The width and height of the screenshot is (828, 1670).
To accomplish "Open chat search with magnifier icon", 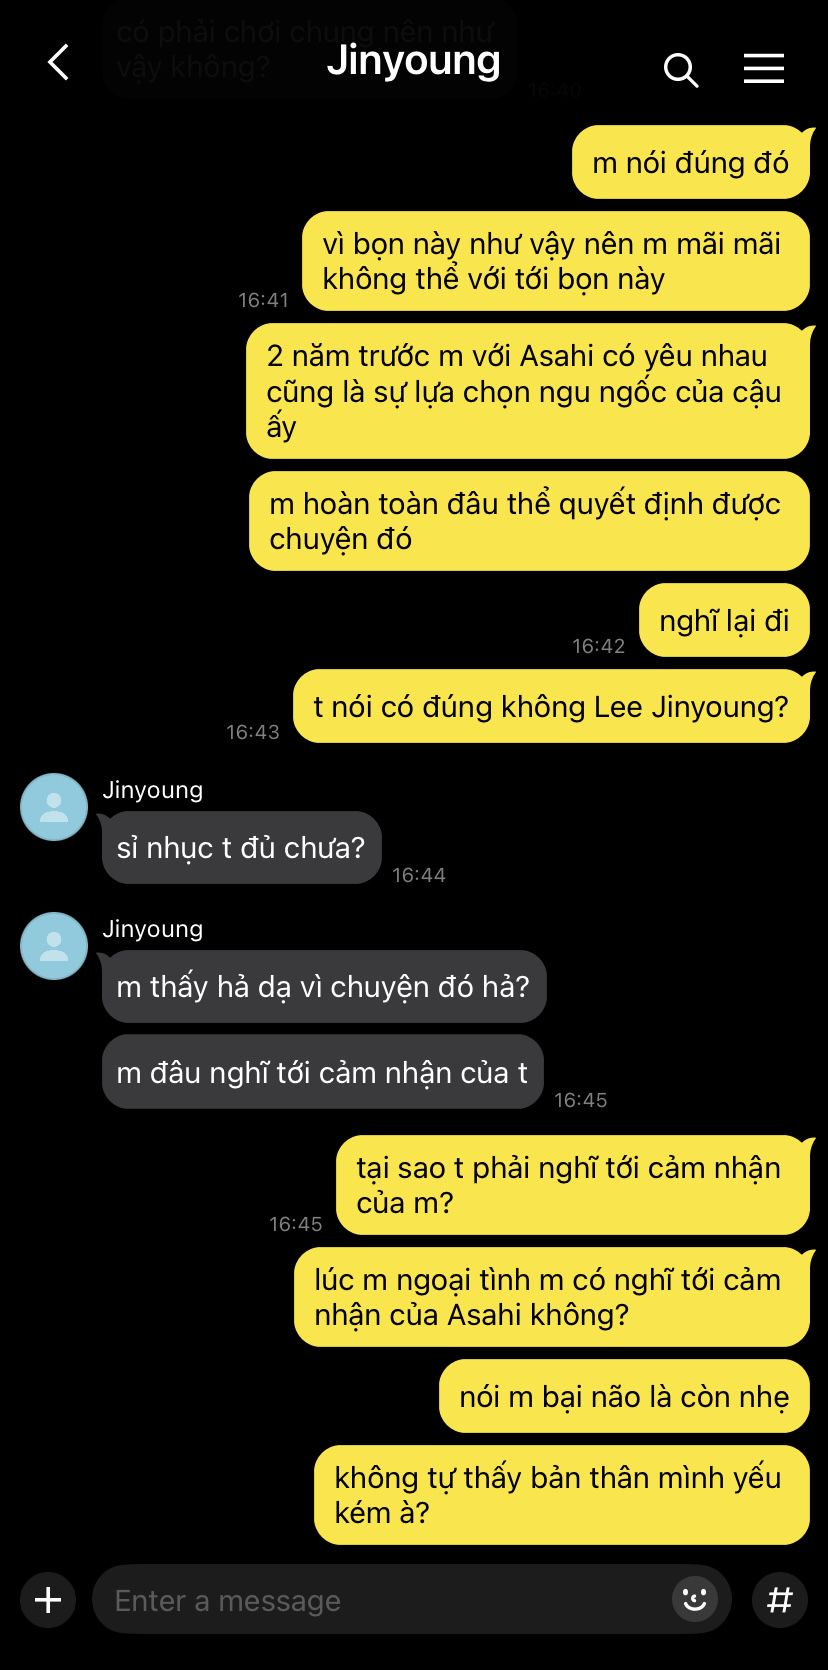I will 680,70.
